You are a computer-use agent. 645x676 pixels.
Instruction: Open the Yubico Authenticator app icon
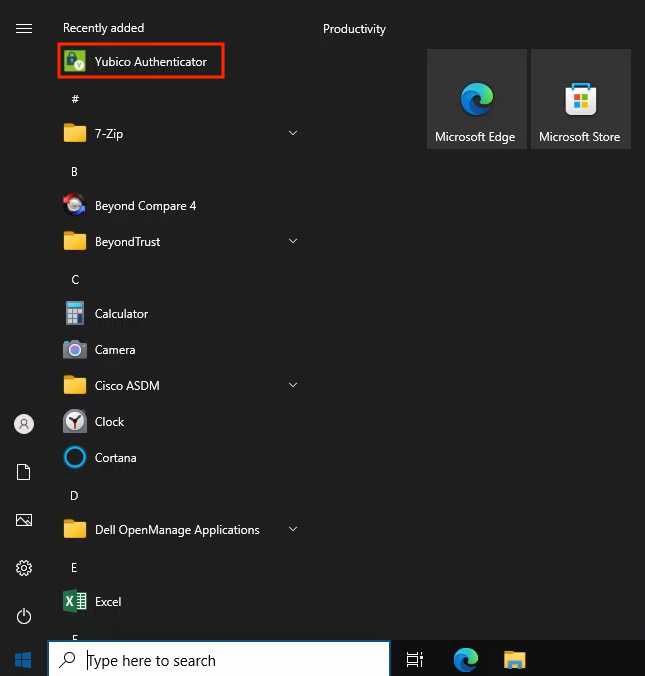tap(75, 61)
